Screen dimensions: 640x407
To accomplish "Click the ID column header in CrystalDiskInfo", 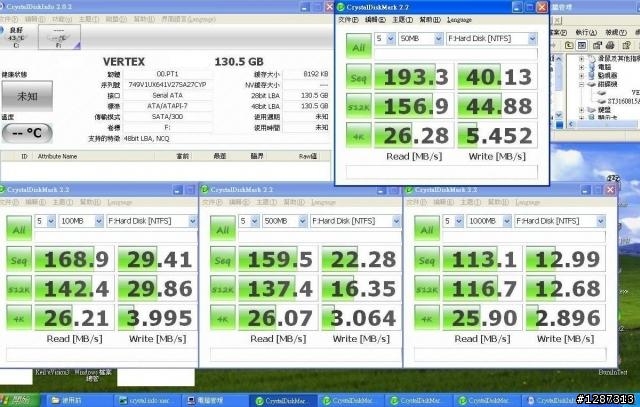I will click(x=24, y=156).
